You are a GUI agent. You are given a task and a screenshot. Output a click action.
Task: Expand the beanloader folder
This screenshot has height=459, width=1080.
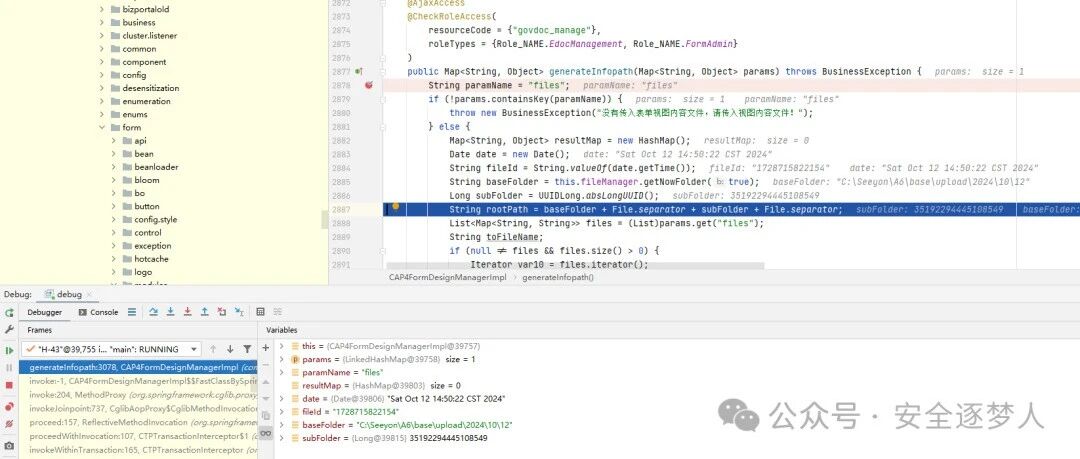(114, 167)
